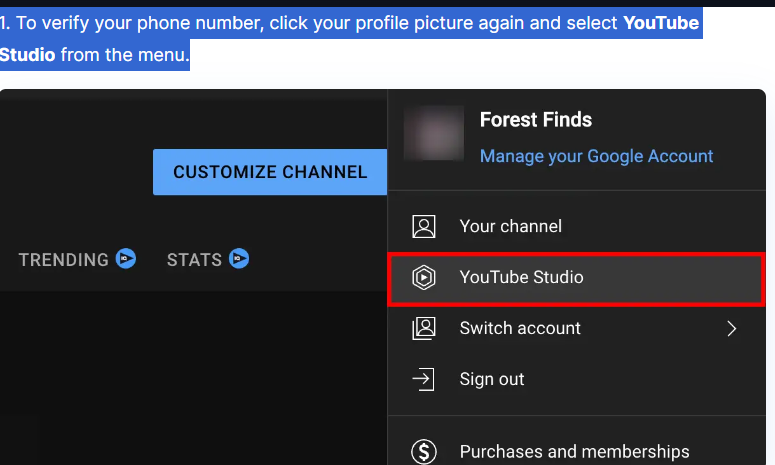This screenshot has width=775, height=465.
Task: Open Purchases and memberships menu item
Action: [x=577, y=451]
